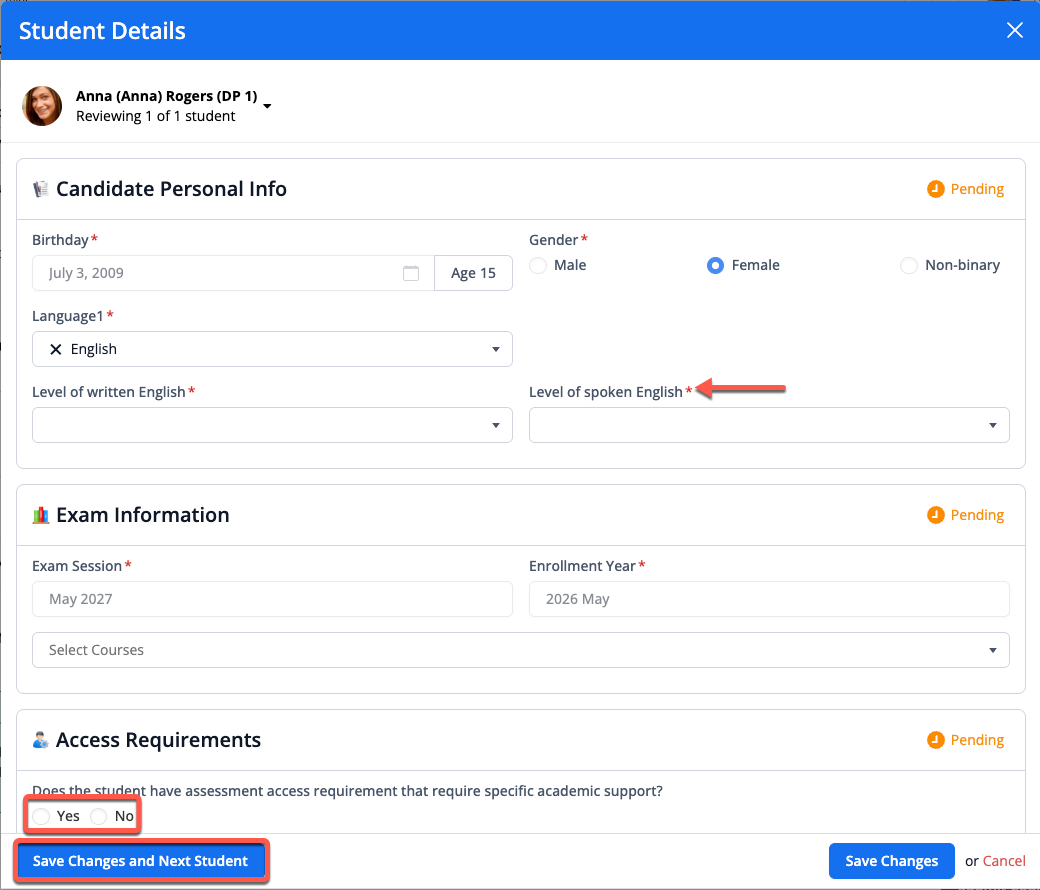Click the calendar icon in Birthday field
The width and height of the screenshot is (1040, 890).
click(411, 273)
